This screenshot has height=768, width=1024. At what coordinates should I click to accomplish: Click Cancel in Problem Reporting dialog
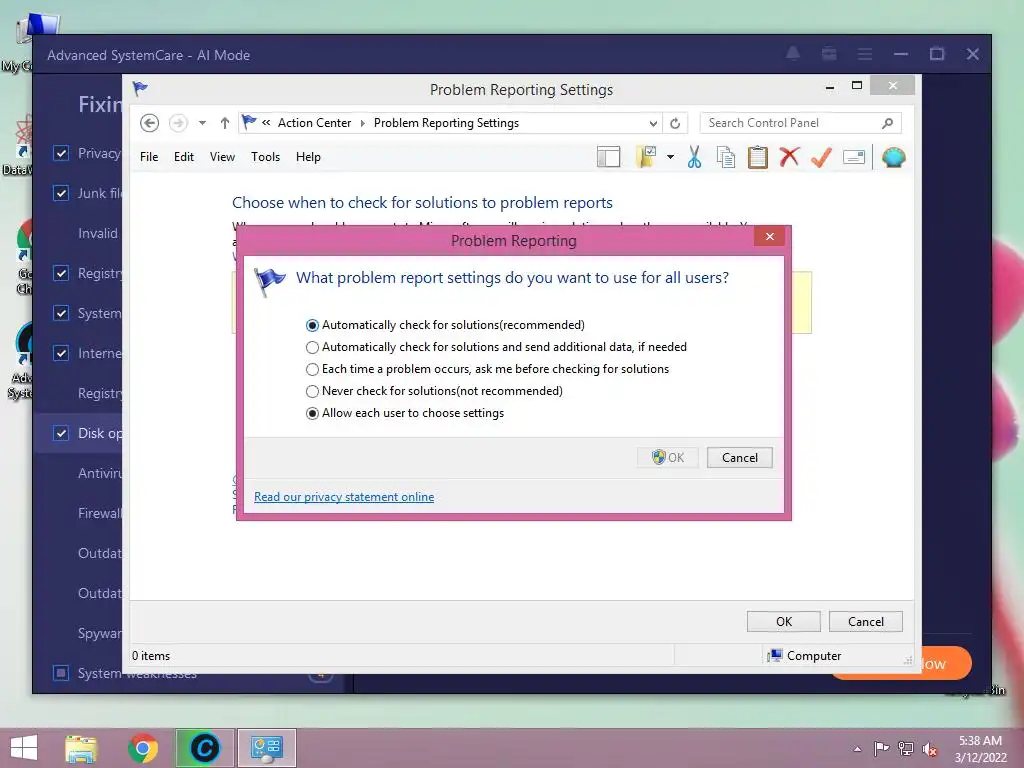[739, 458]
